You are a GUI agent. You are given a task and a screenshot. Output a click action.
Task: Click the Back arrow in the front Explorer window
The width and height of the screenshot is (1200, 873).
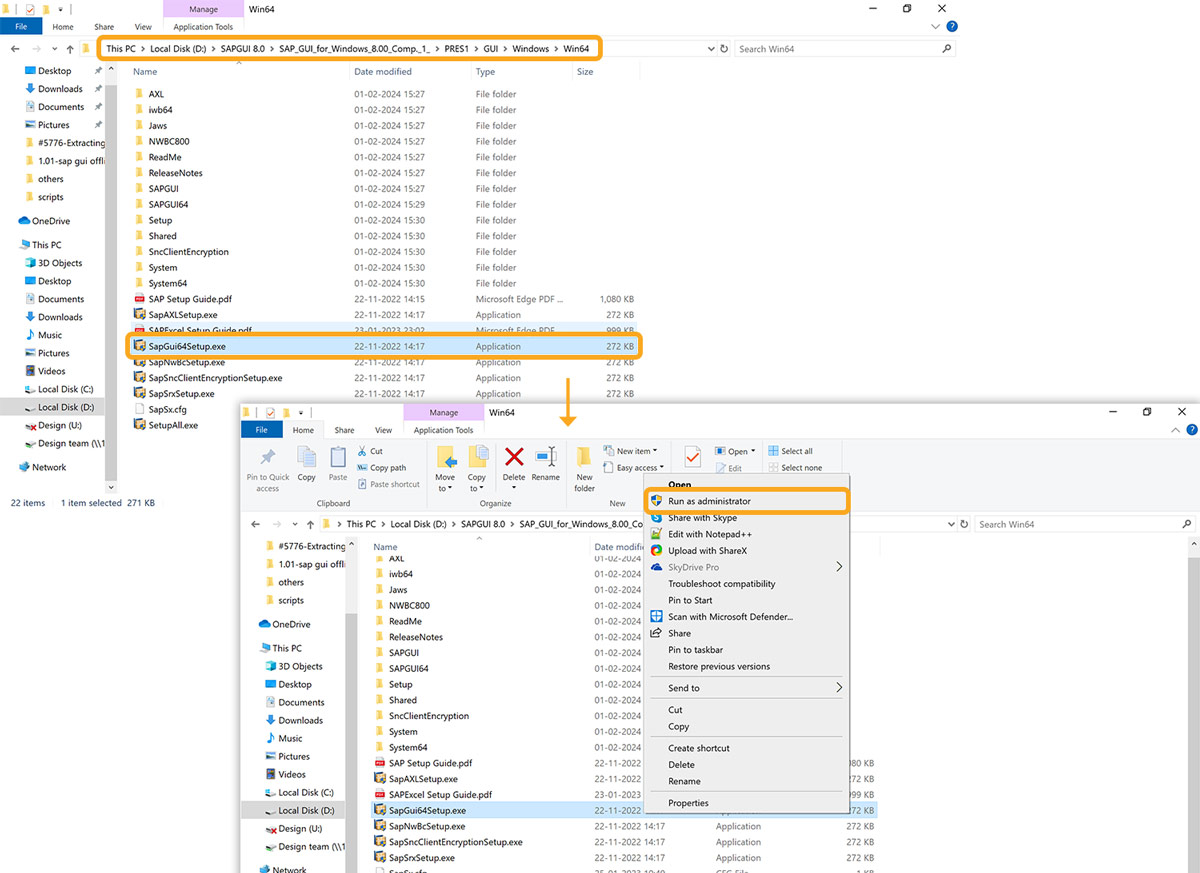(x=256, y=524)
